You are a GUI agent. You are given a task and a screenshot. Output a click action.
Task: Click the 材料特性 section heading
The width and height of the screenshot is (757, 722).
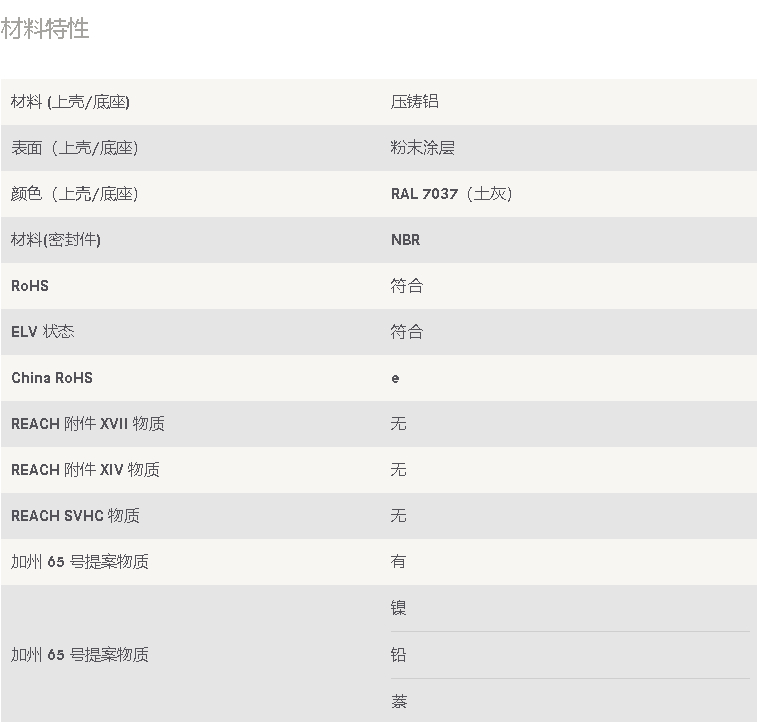click(x=45, y=29)
